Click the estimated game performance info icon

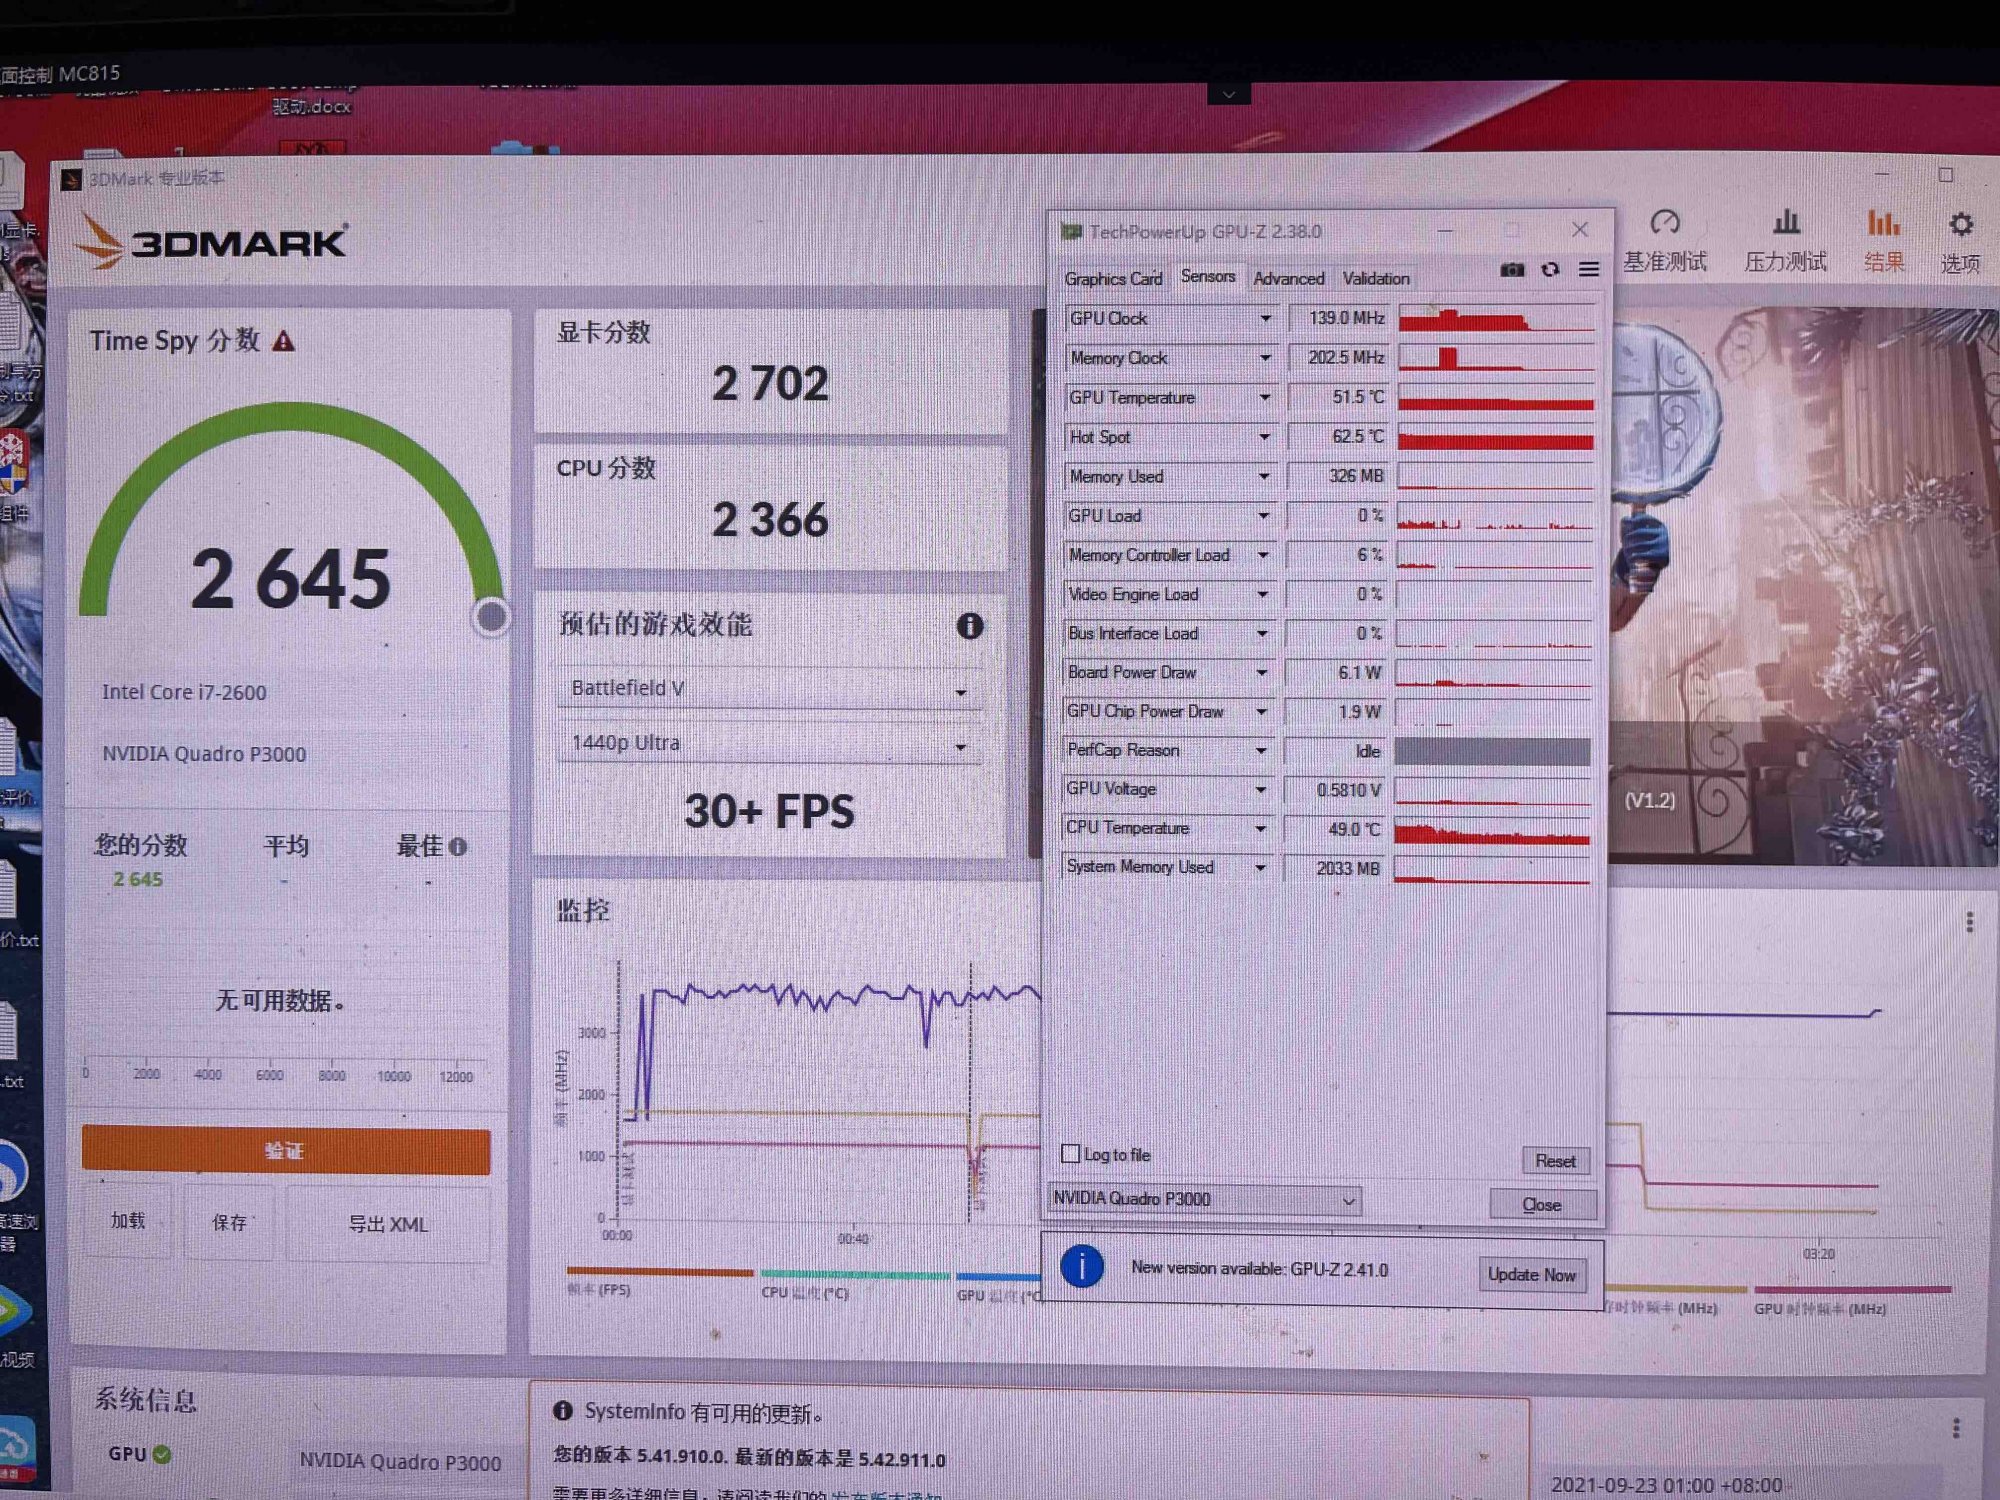[969, 626]
